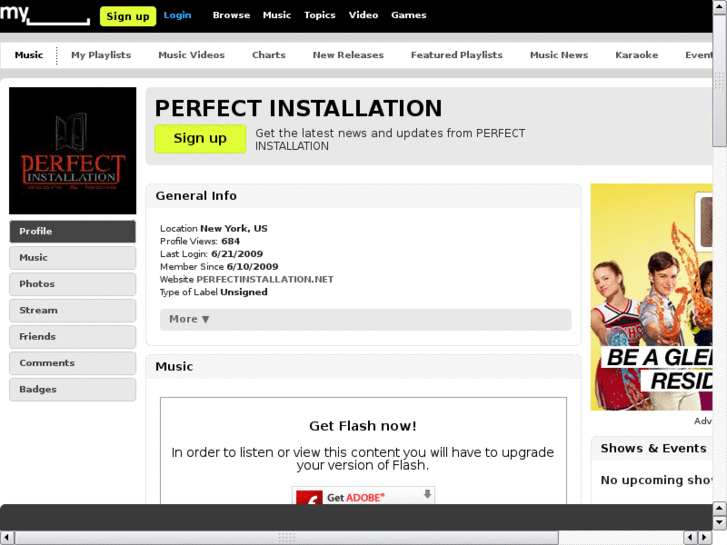Open the Browse menu

tap(231, 15)
